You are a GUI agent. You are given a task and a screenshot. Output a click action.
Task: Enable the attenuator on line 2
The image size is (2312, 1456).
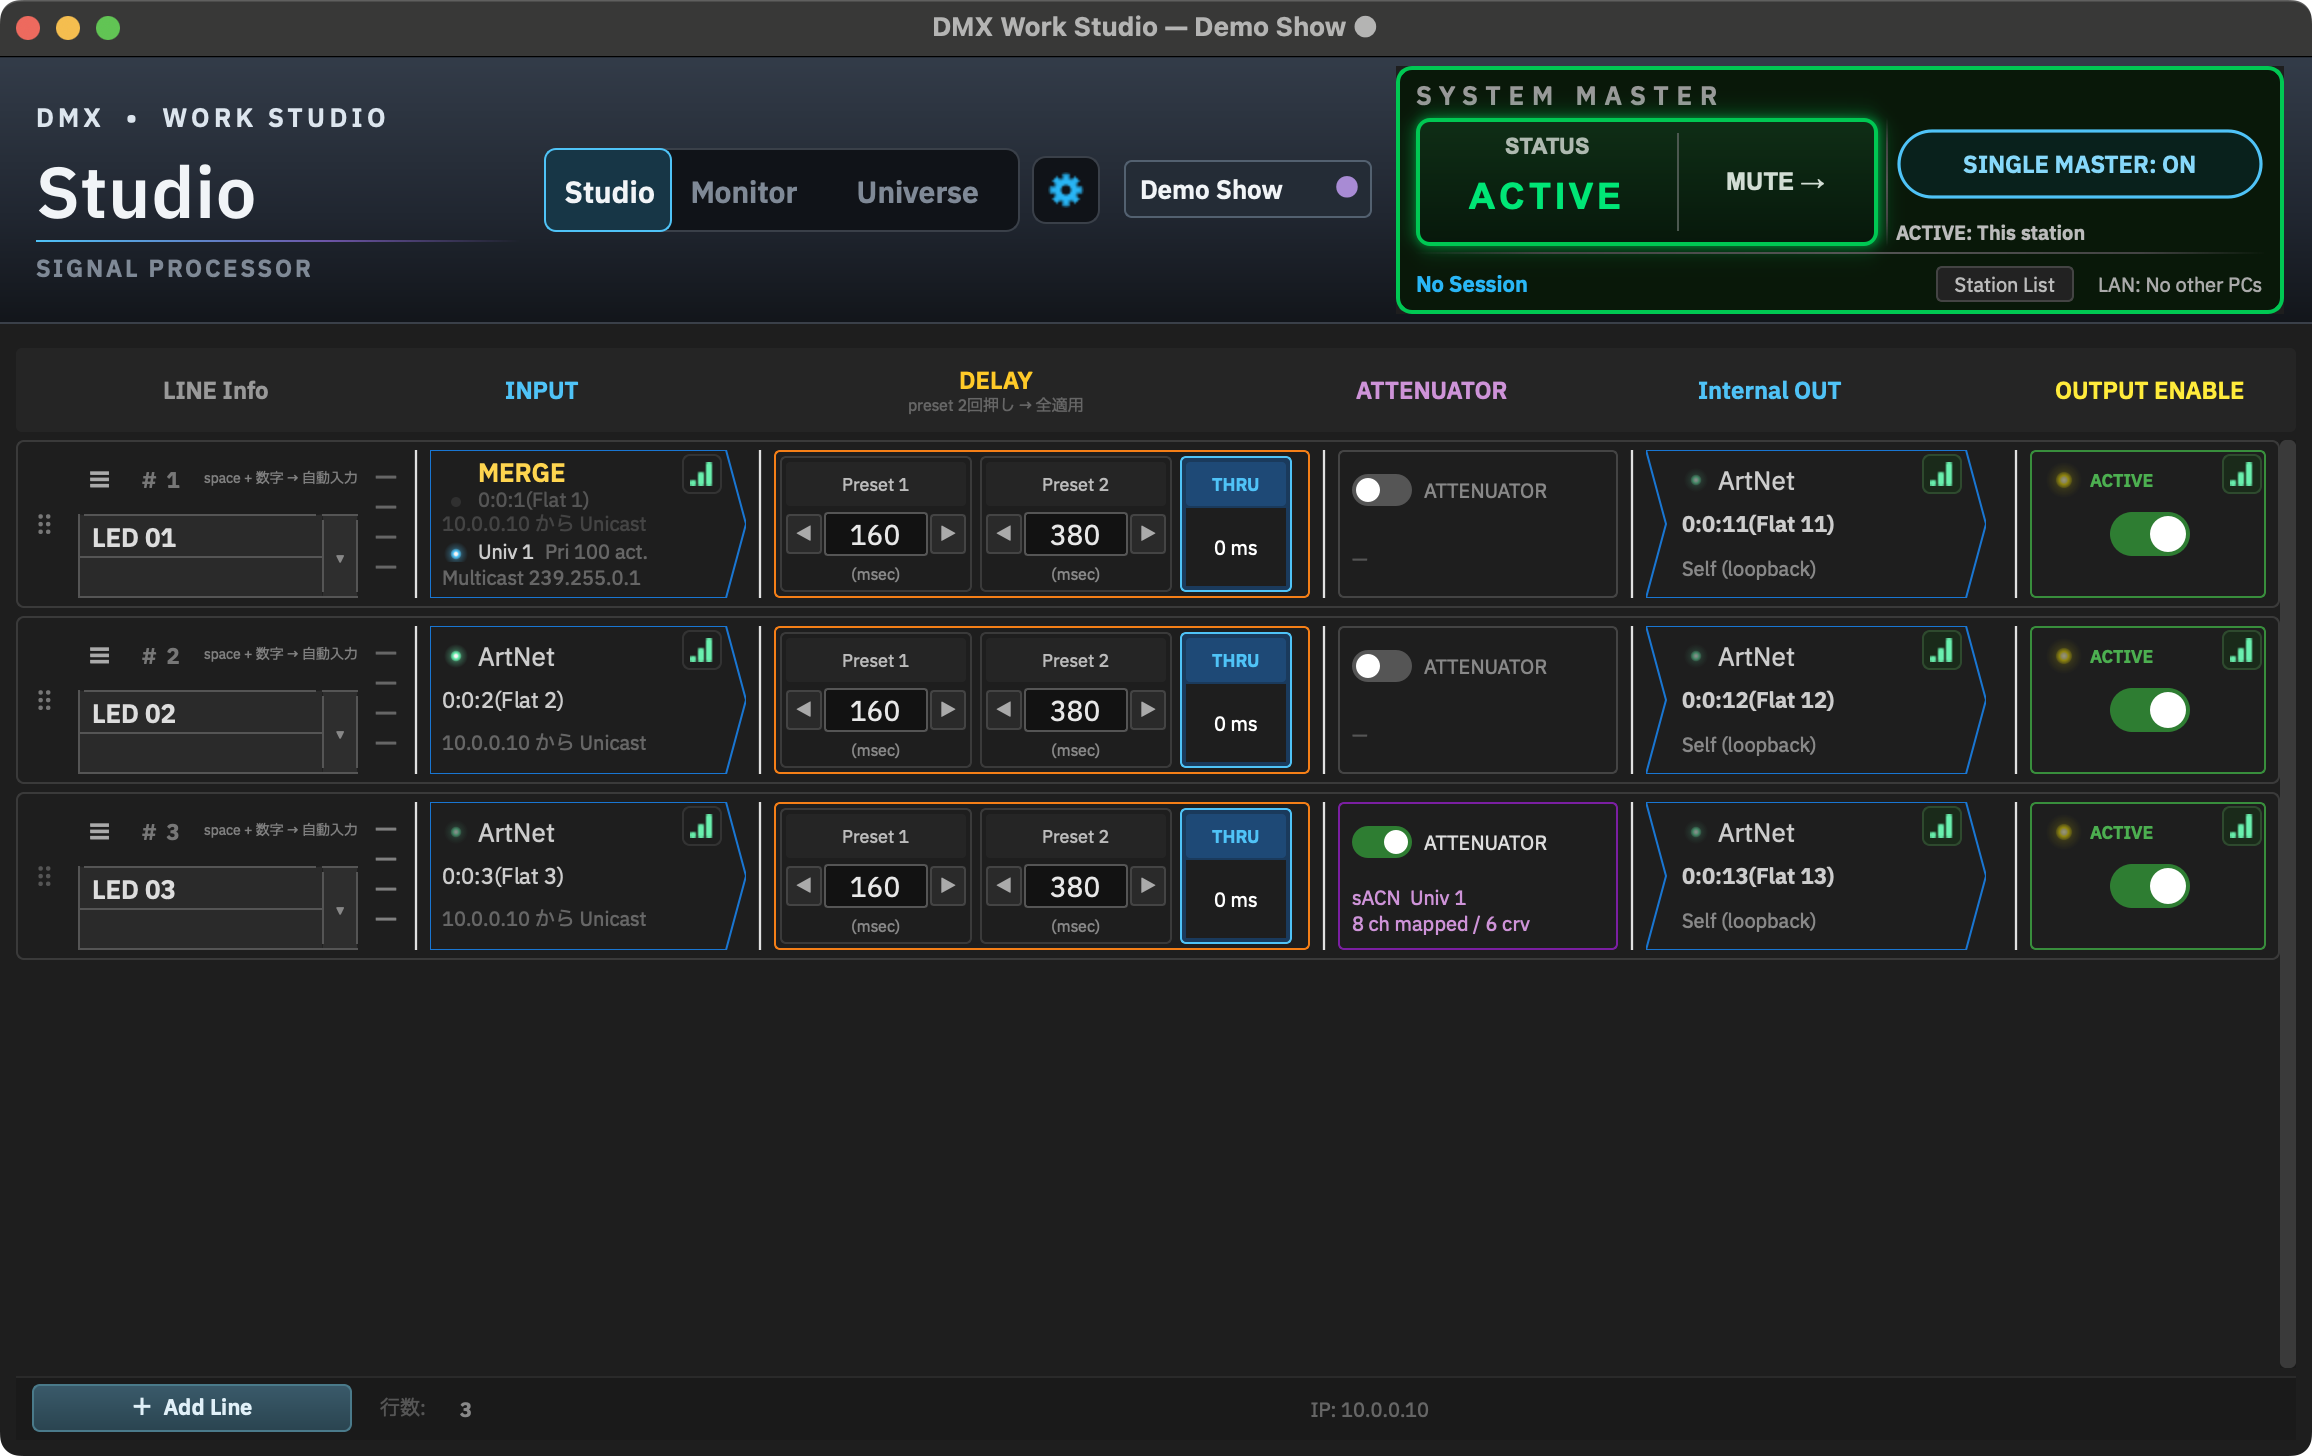(x=1381, y=666)
